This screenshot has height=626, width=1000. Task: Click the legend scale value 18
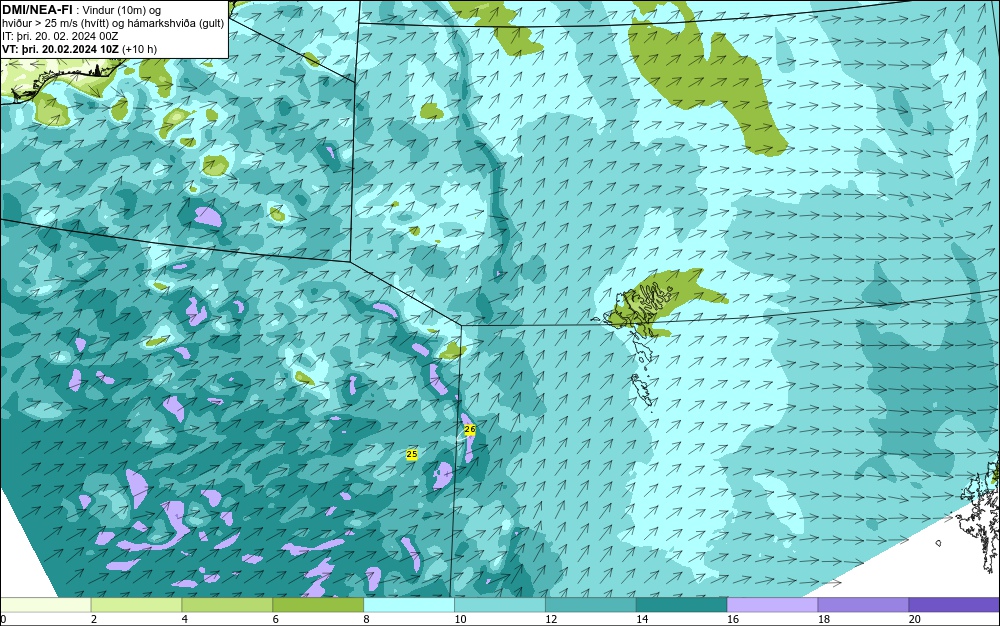click(x=824, y=619)
